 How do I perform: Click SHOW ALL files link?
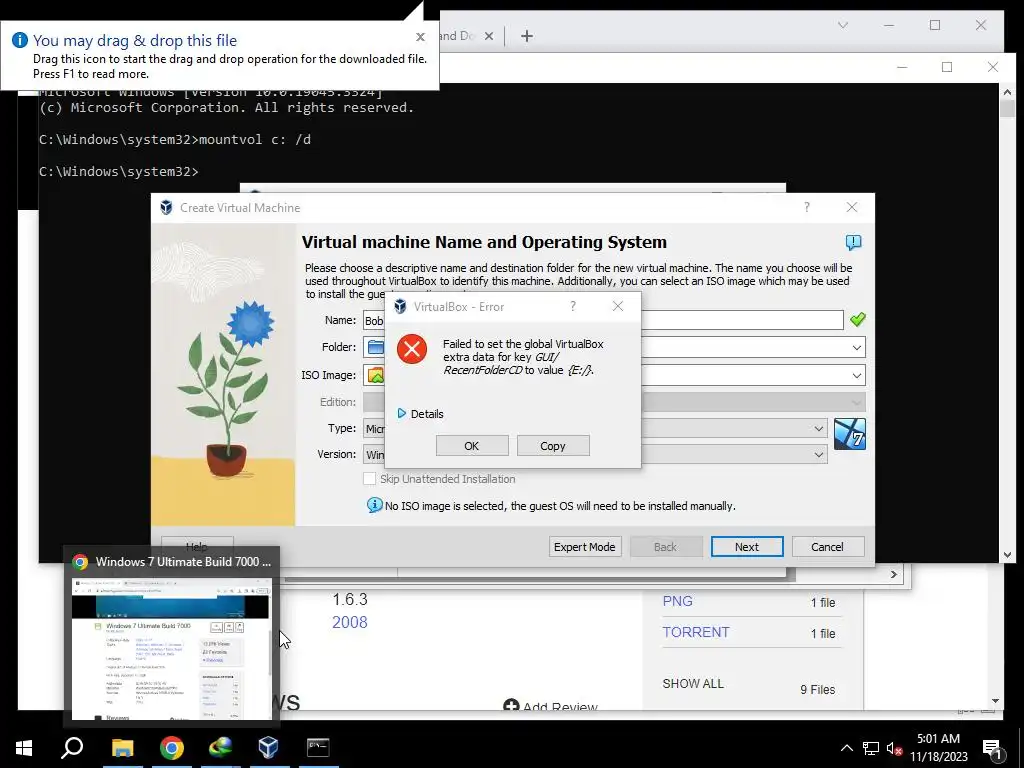[693, 684]
